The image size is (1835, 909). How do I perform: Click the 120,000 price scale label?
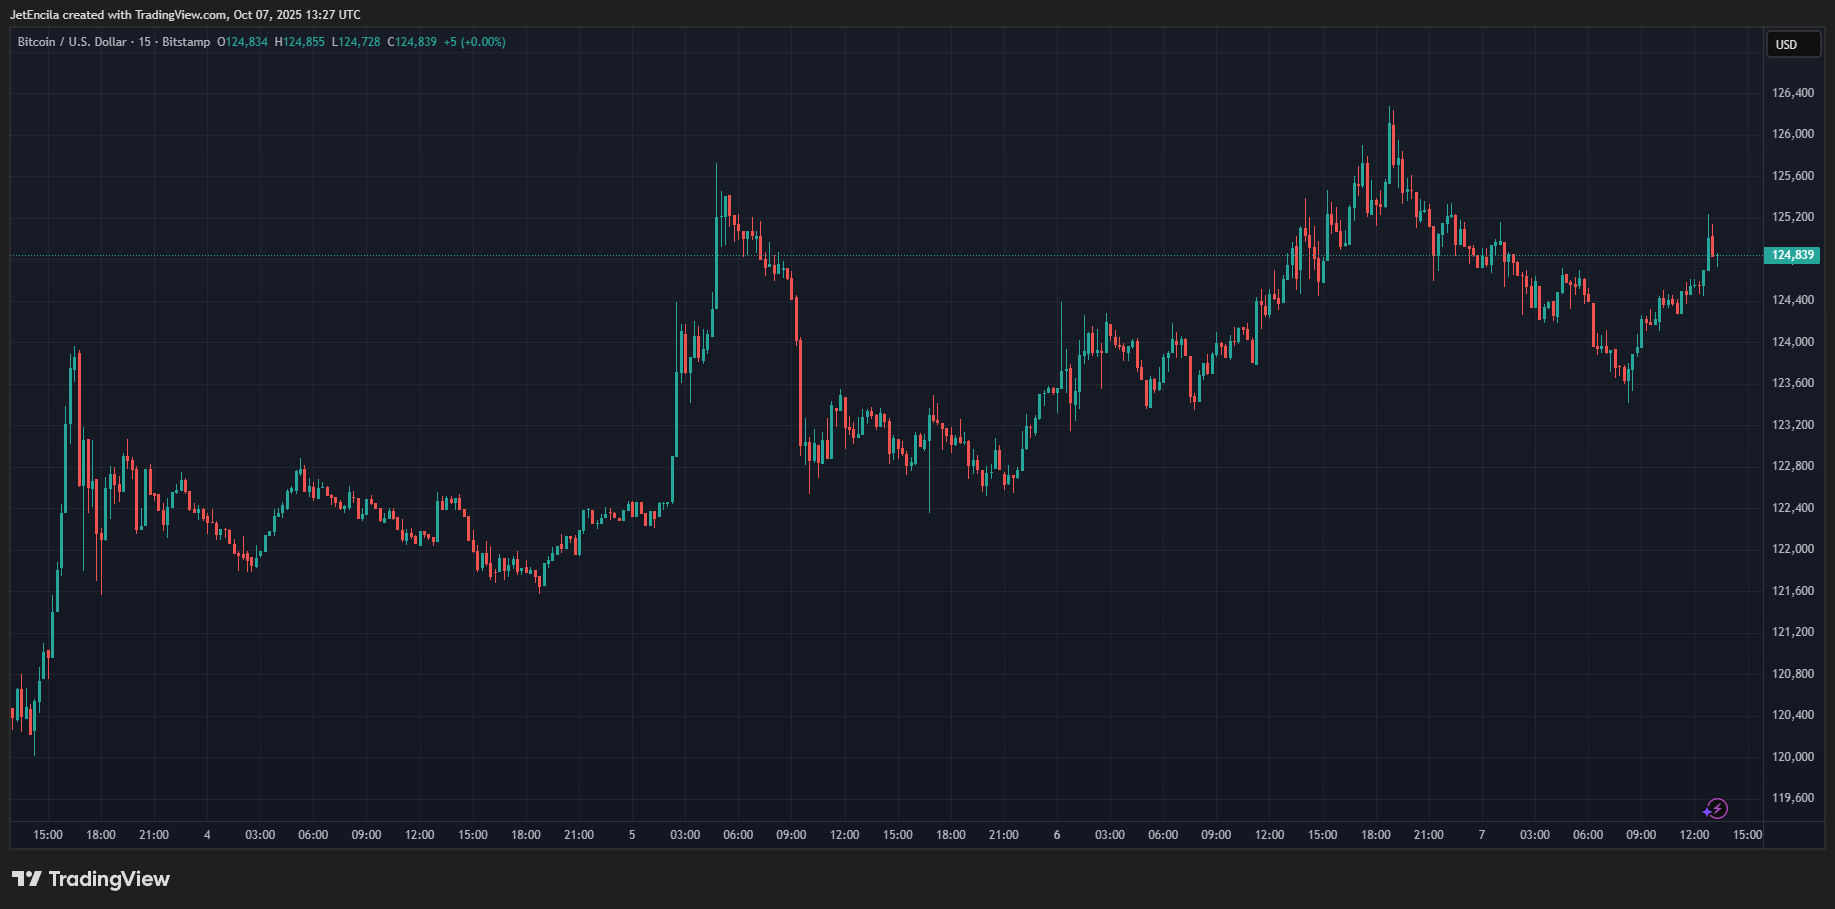[1792, 757]
